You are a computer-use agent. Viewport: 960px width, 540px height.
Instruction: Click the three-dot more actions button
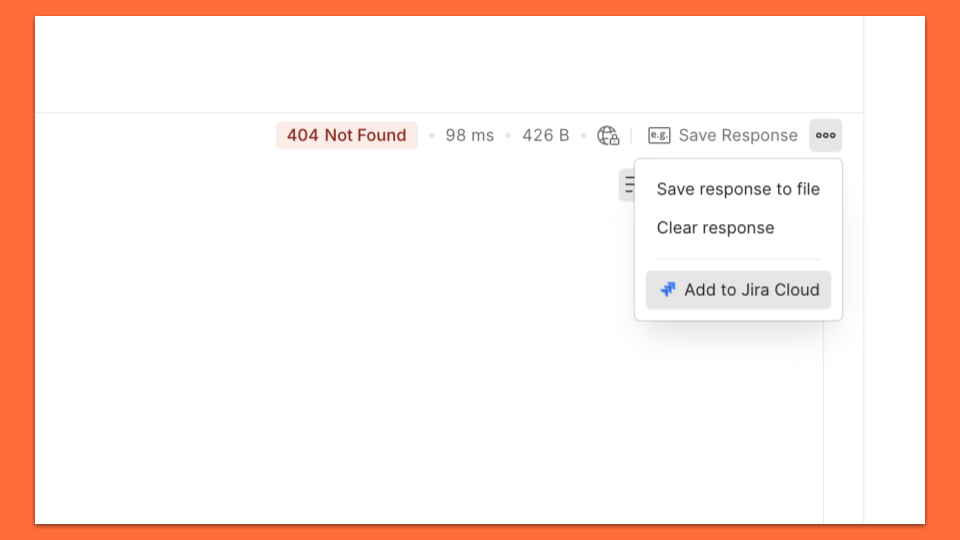pos(825,136)
